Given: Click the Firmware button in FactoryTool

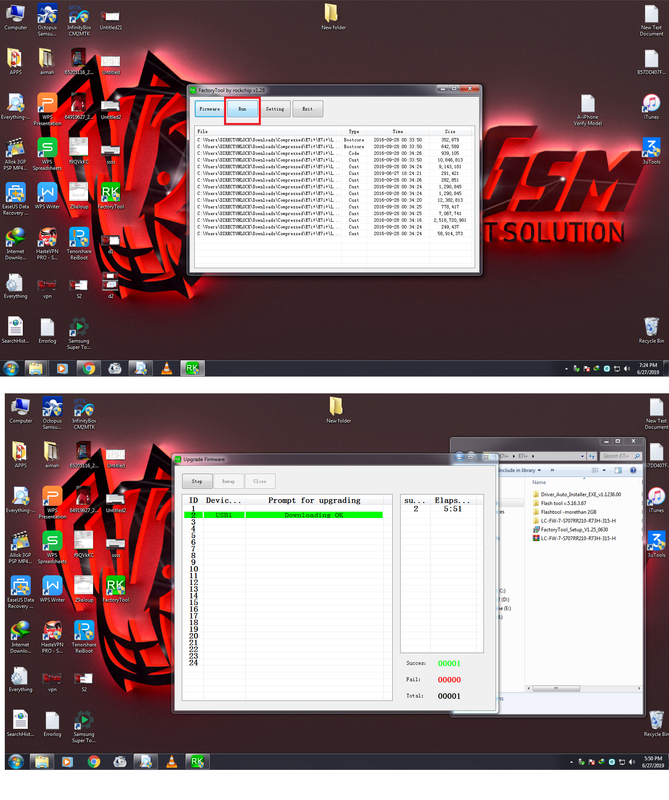Looking at the screenshot, I should pyautogui.click(x=209, y=109).
